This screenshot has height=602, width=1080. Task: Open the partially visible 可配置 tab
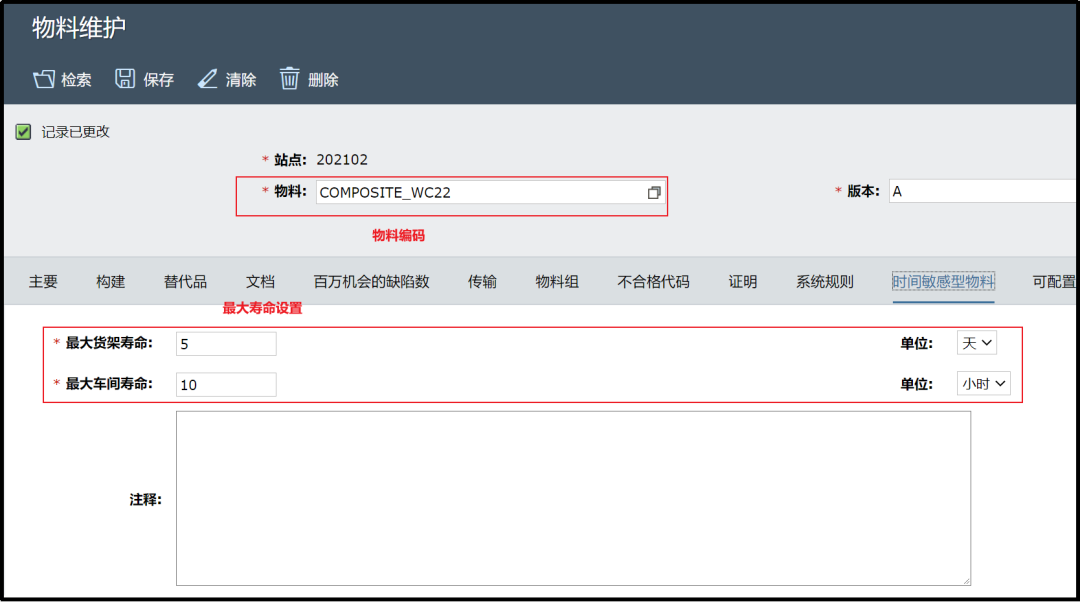tap(1055, 281)
